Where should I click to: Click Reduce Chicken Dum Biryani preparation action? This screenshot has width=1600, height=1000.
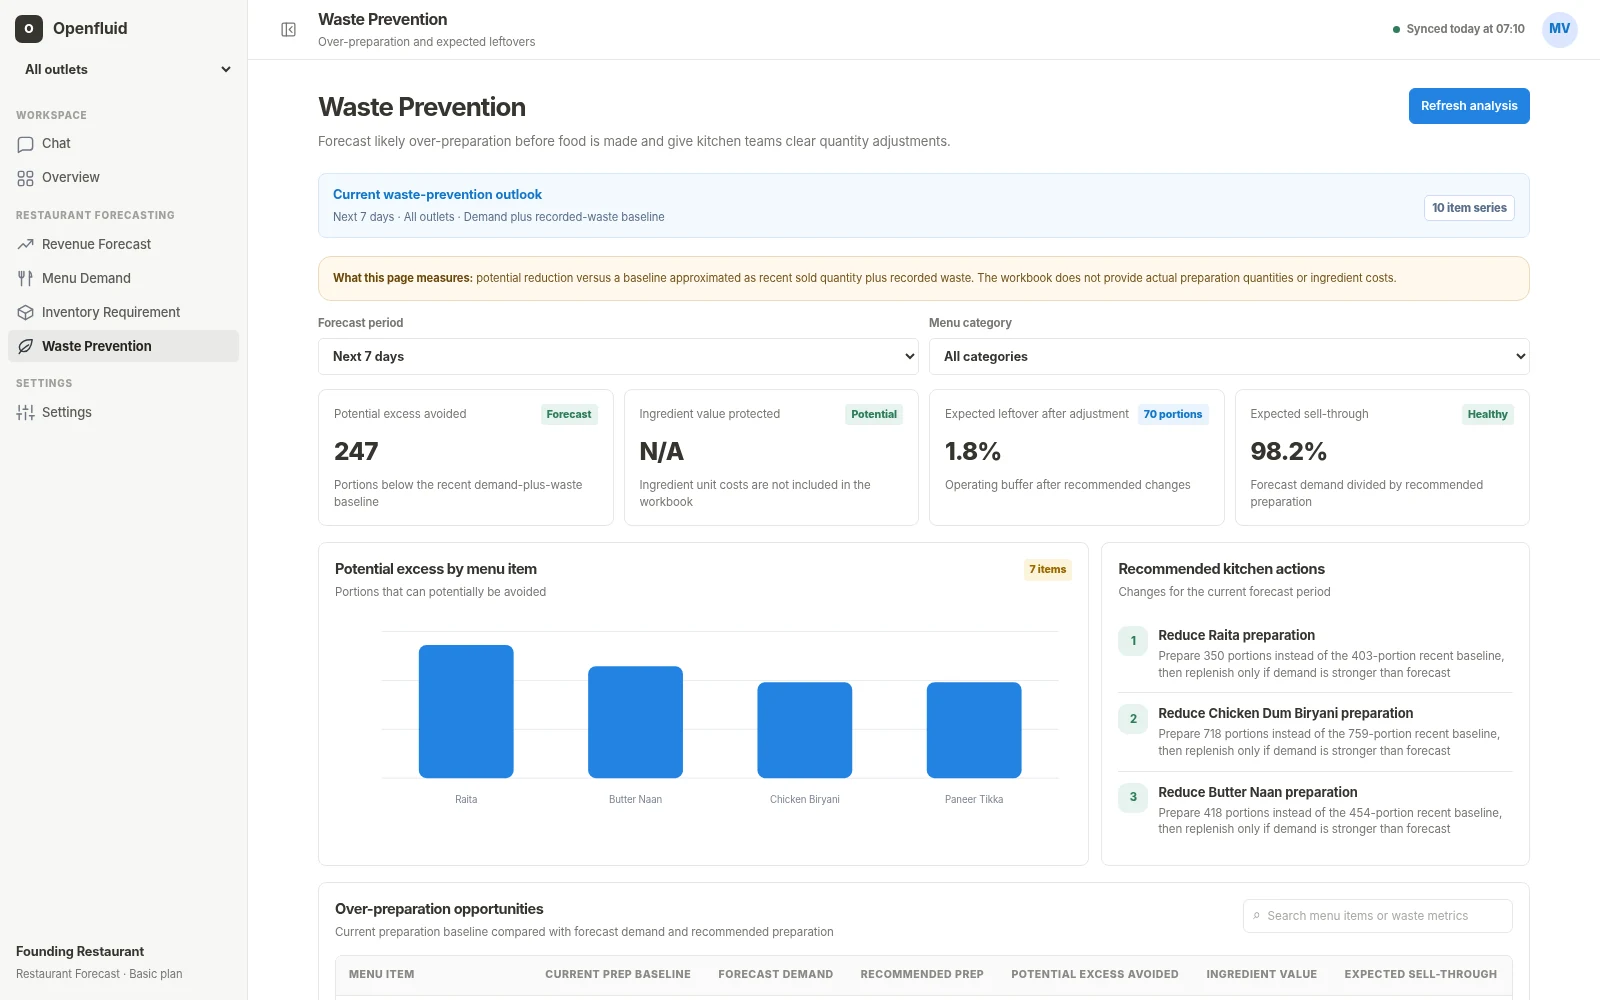[x=1314, y=732]
